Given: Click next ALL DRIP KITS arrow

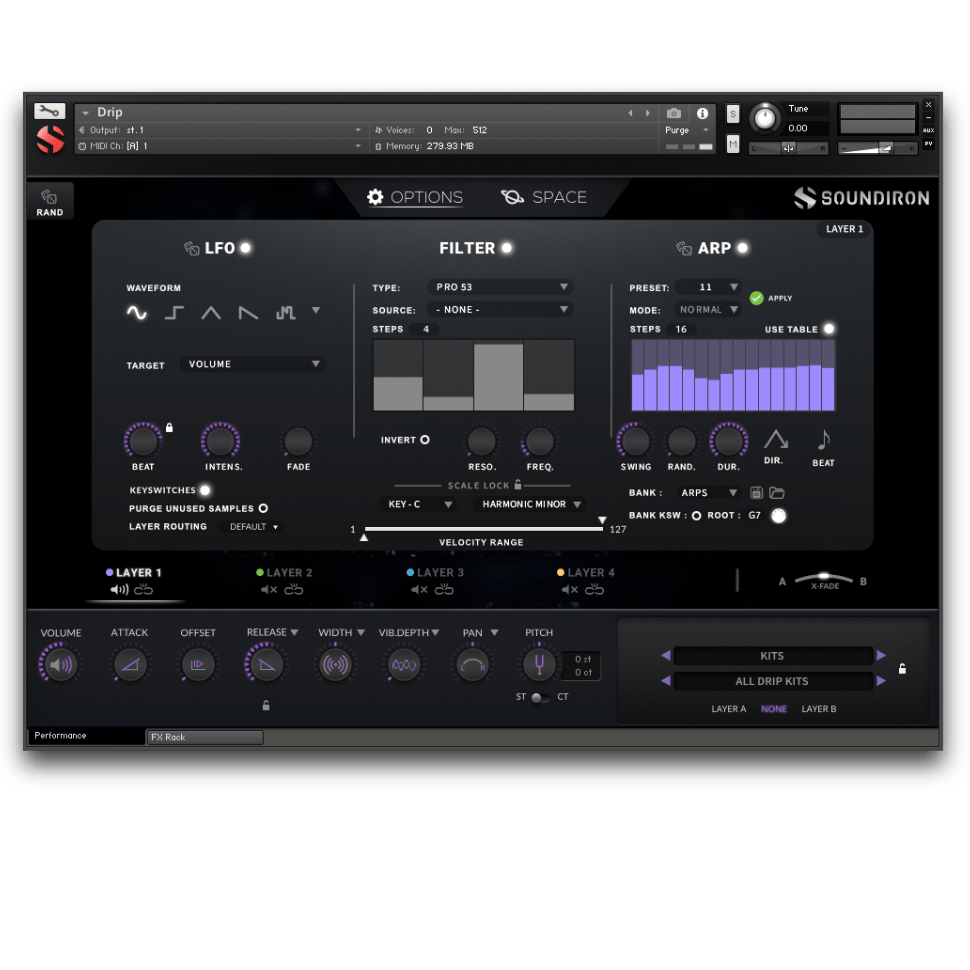Looking at the screenshot, I should click(881, 681).
